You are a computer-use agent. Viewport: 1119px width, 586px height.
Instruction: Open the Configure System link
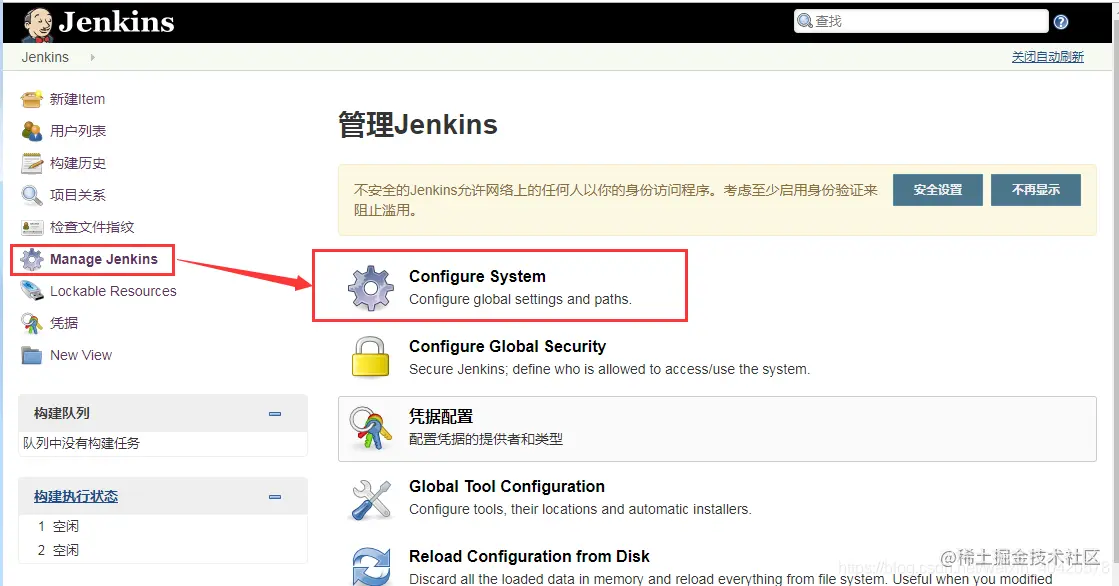(x=477, y=276)
